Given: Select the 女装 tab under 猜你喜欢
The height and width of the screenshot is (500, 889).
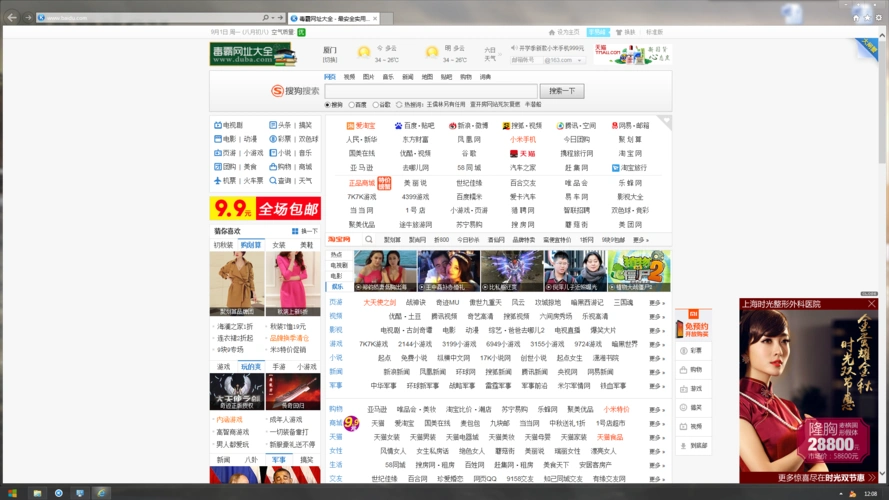Looking at the screenshot, I should [279, 245].
